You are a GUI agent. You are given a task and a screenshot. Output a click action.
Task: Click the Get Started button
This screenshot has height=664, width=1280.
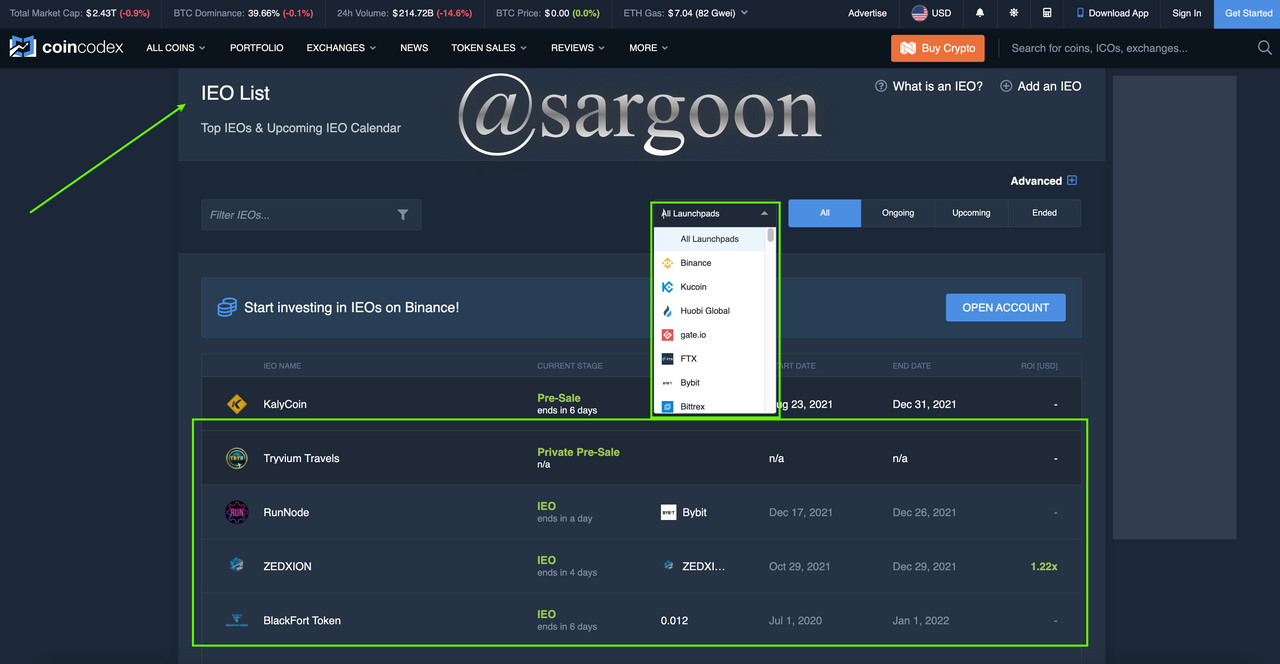coord(1249,13)
